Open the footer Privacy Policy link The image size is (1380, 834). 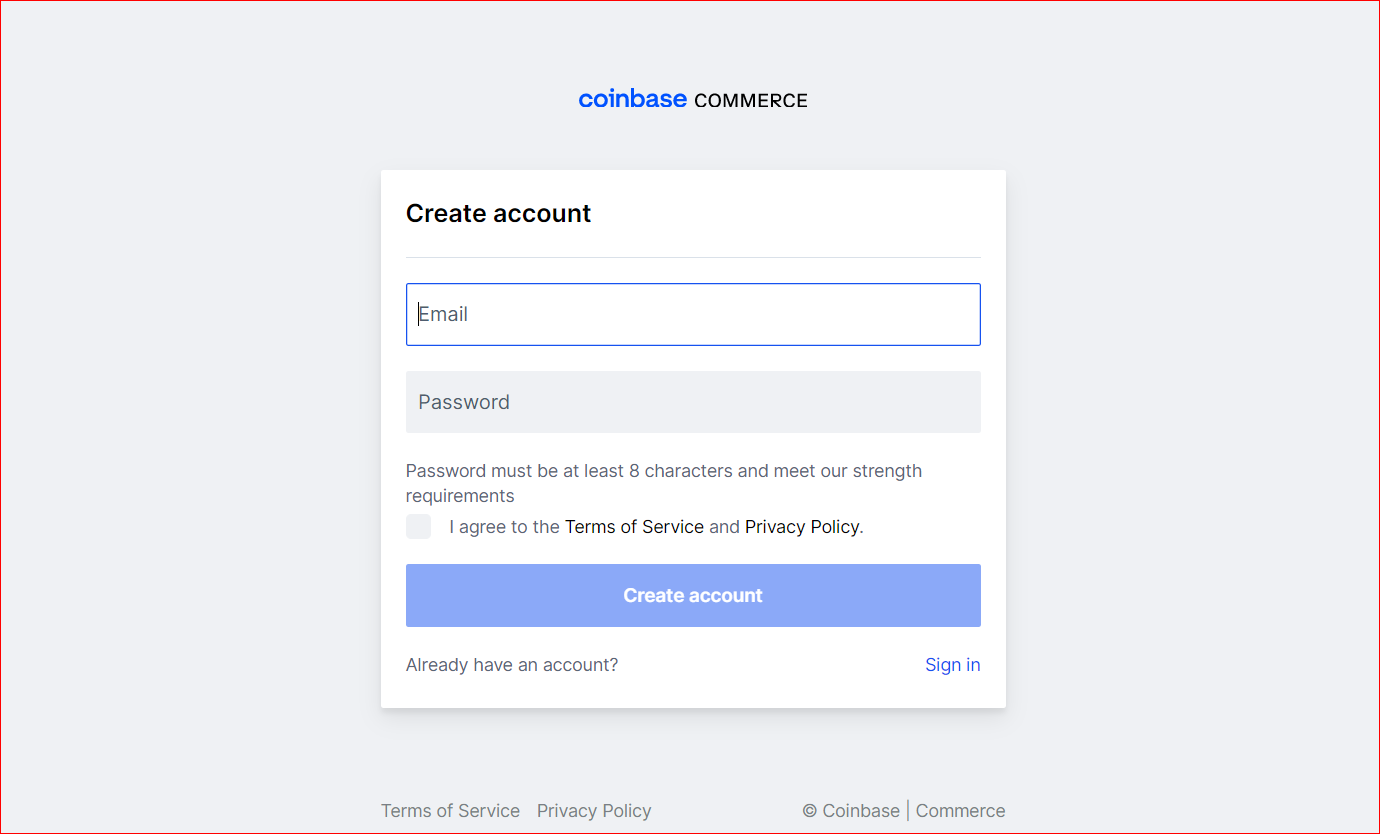pos(594,811)
